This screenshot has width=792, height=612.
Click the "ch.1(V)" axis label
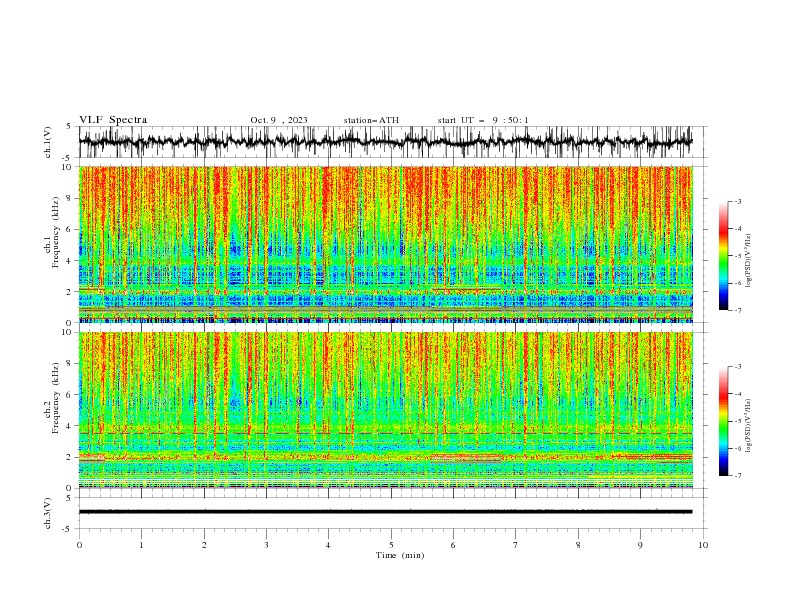coord(48,142)
